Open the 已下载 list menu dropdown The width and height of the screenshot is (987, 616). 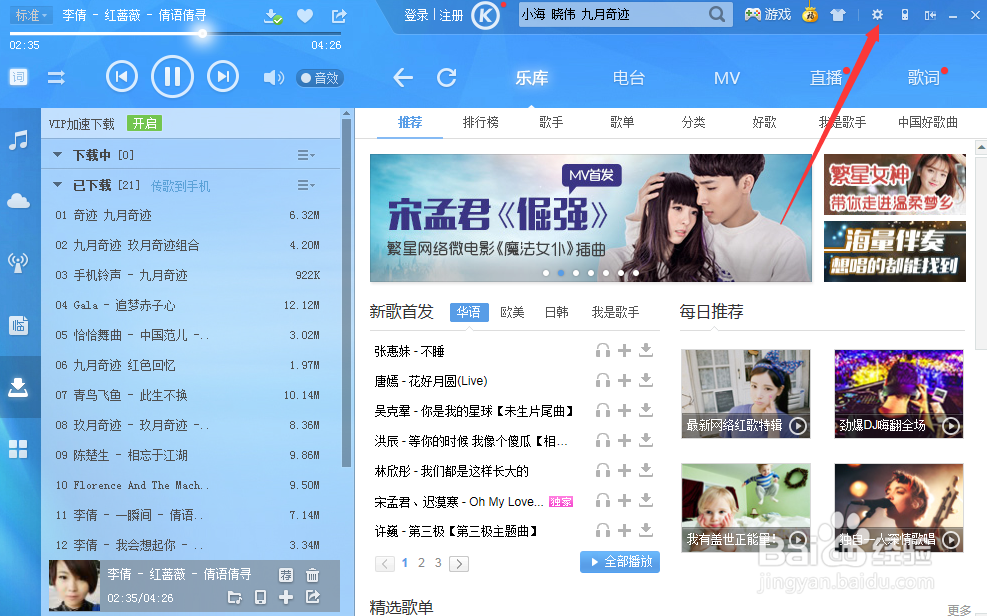pos(306,185)
